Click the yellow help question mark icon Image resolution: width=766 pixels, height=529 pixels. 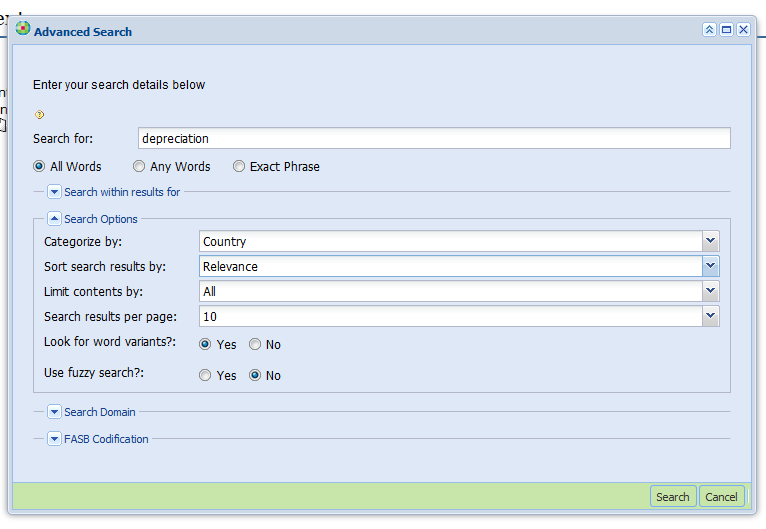coord(39,115)
